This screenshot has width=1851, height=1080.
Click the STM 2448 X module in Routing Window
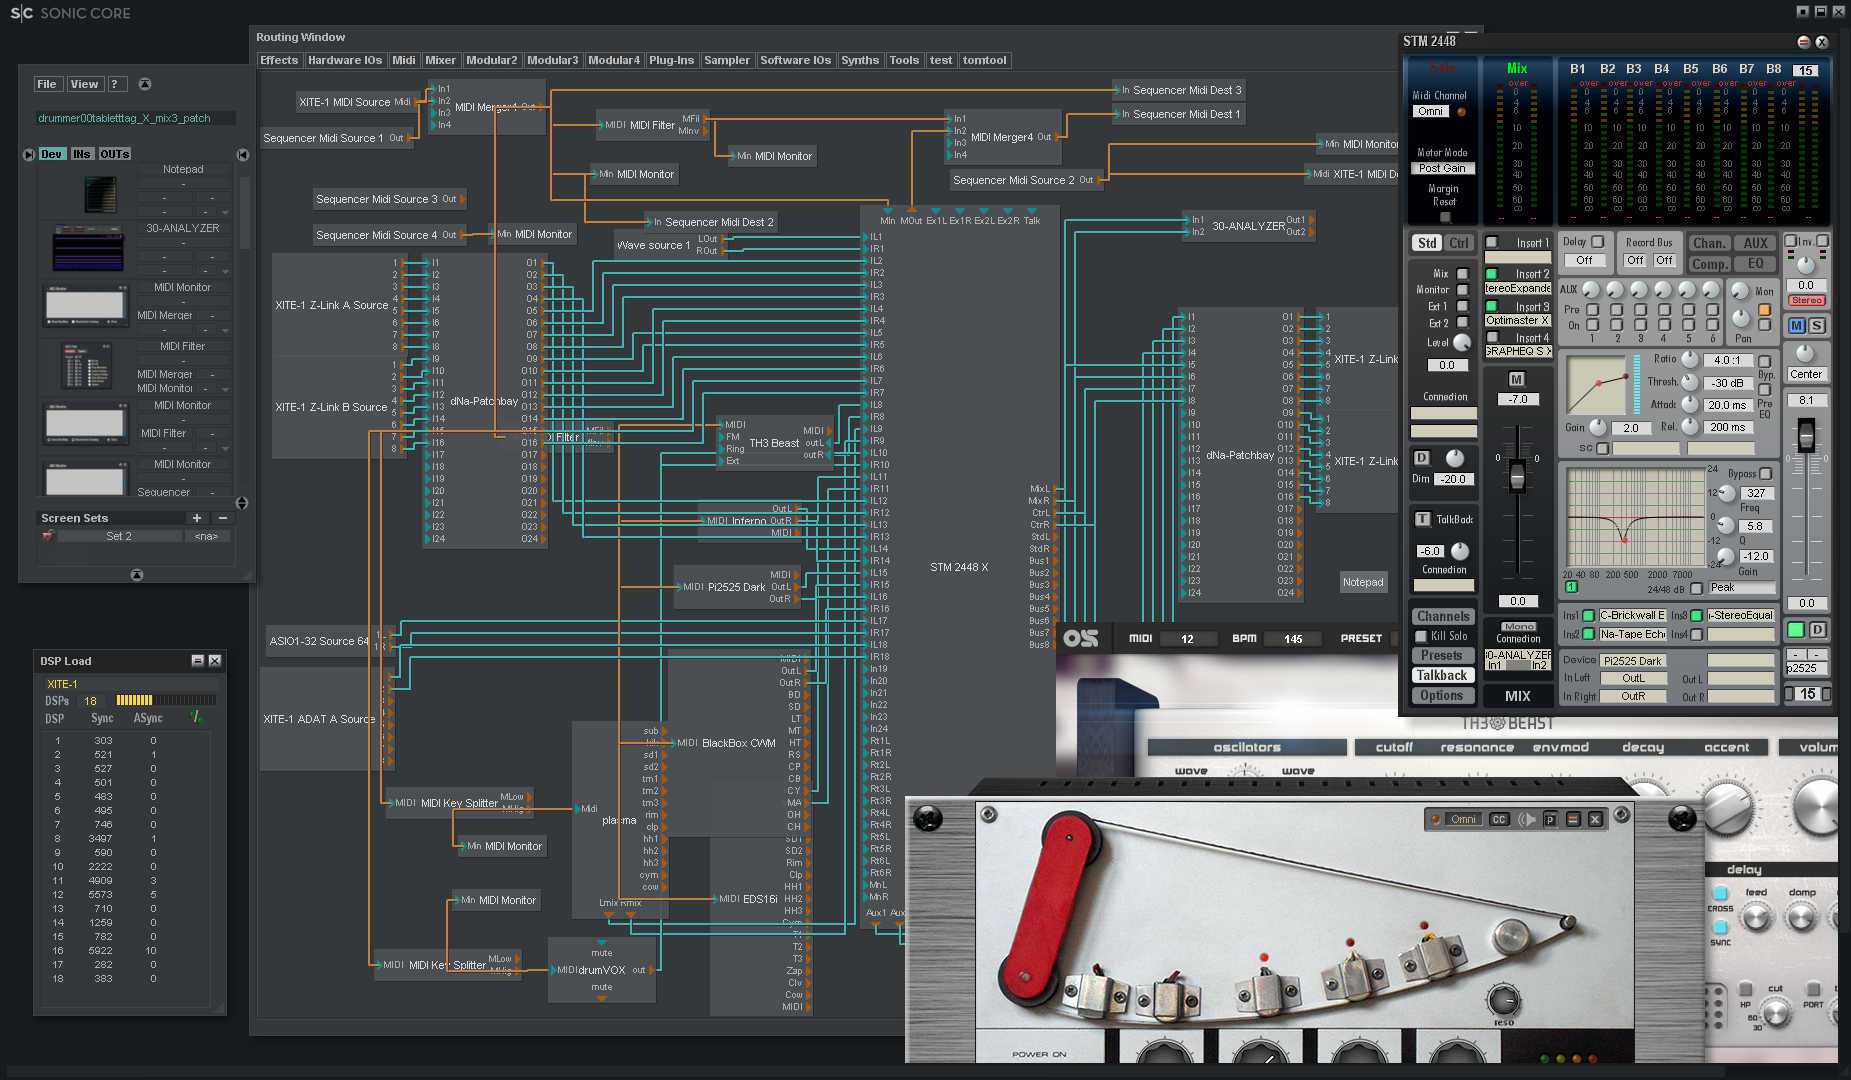point(959,567)
